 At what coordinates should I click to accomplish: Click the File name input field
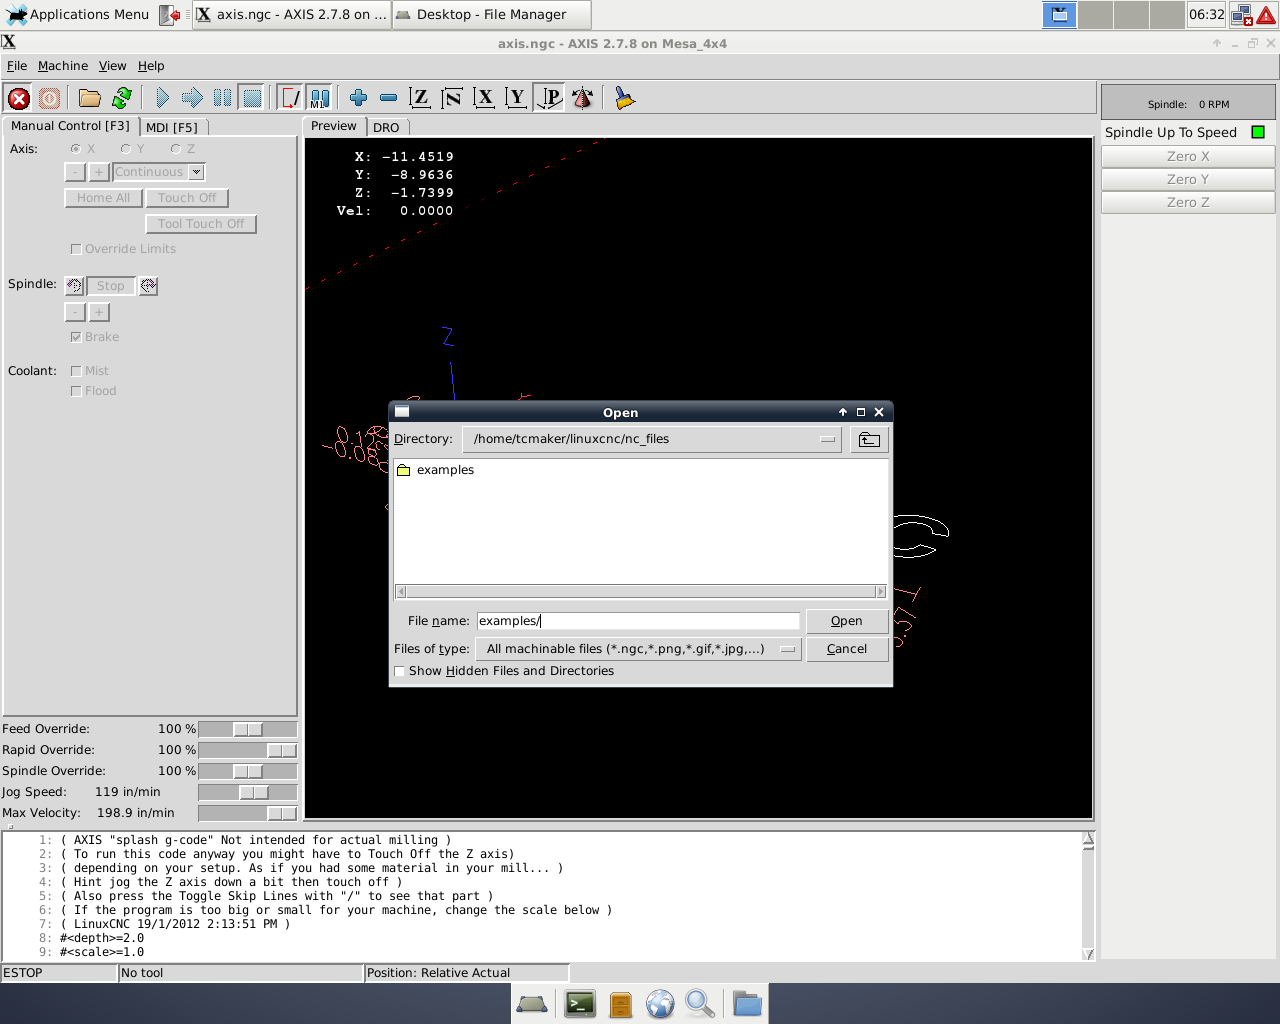tap(638, 621)
